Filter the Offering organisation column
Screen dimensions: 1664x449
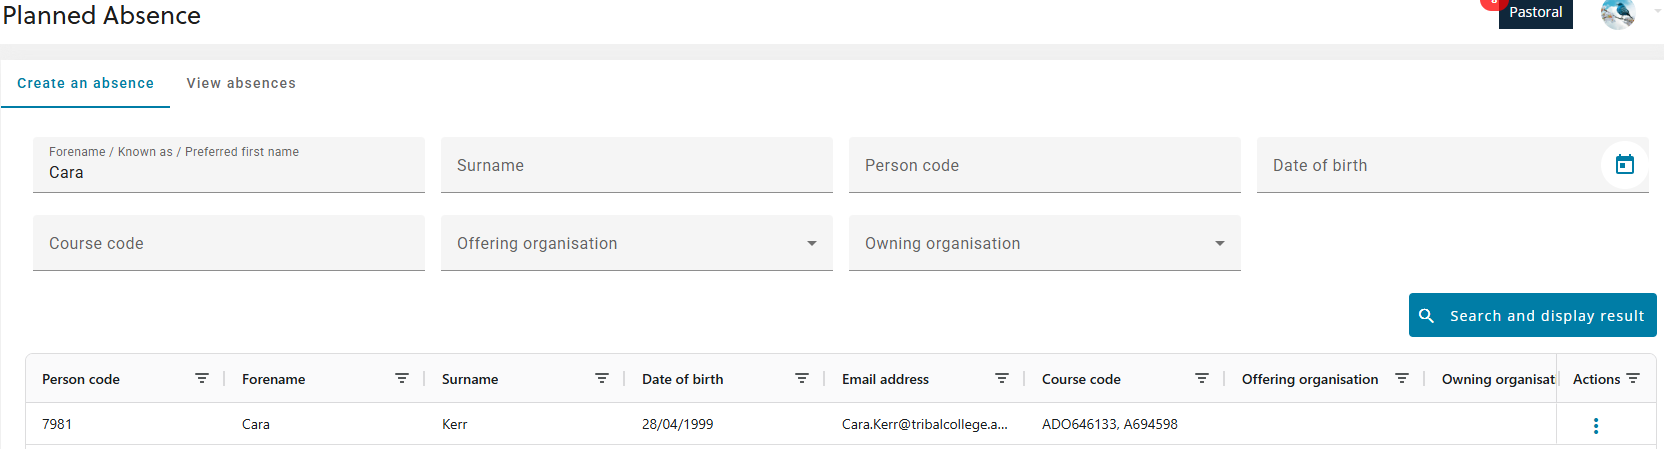click(1402, 379)
